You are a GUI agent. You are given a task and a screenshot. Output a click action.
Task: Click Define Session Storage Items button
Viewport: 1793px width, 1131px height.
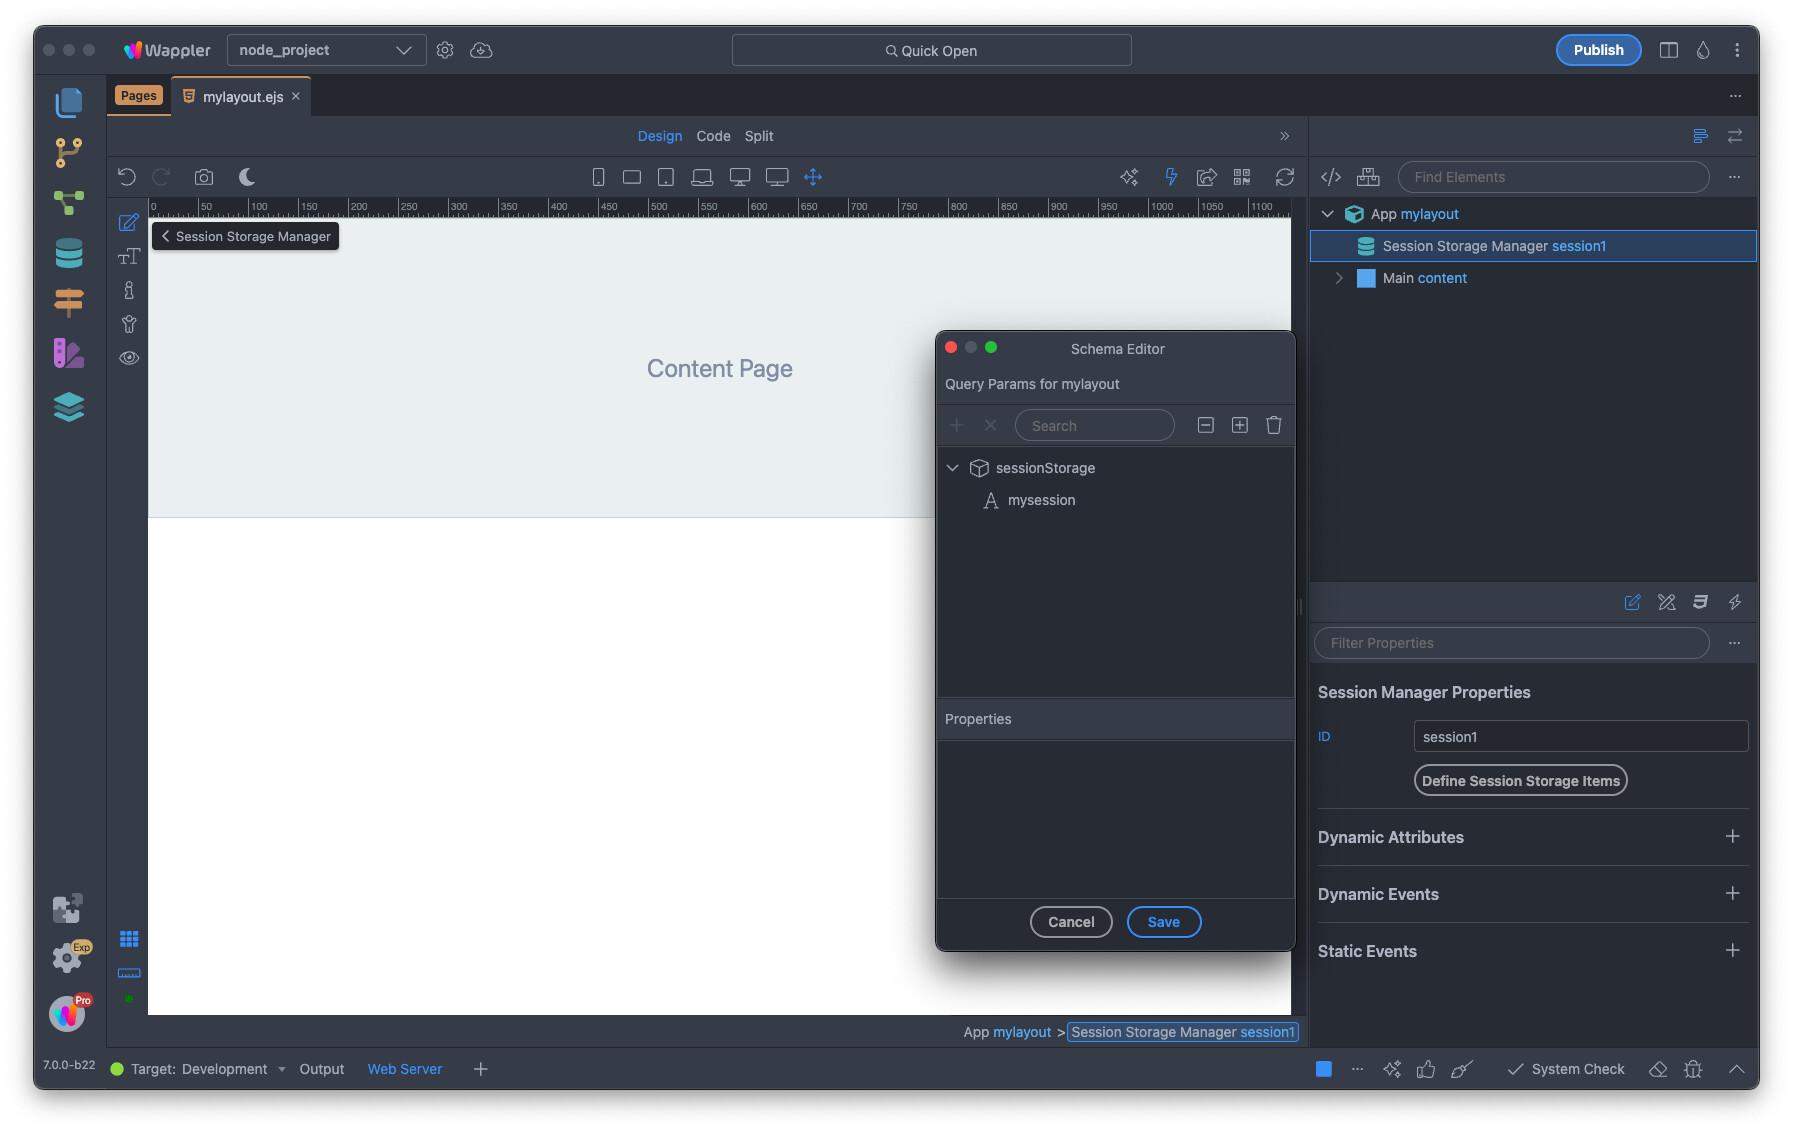pos(1520,781)
